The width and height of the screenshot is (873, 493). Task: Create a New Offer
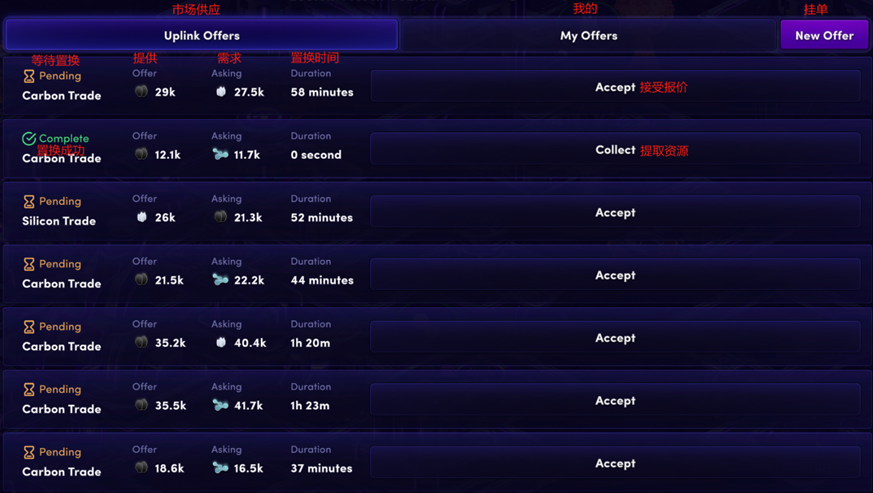(x=824, y=35)
